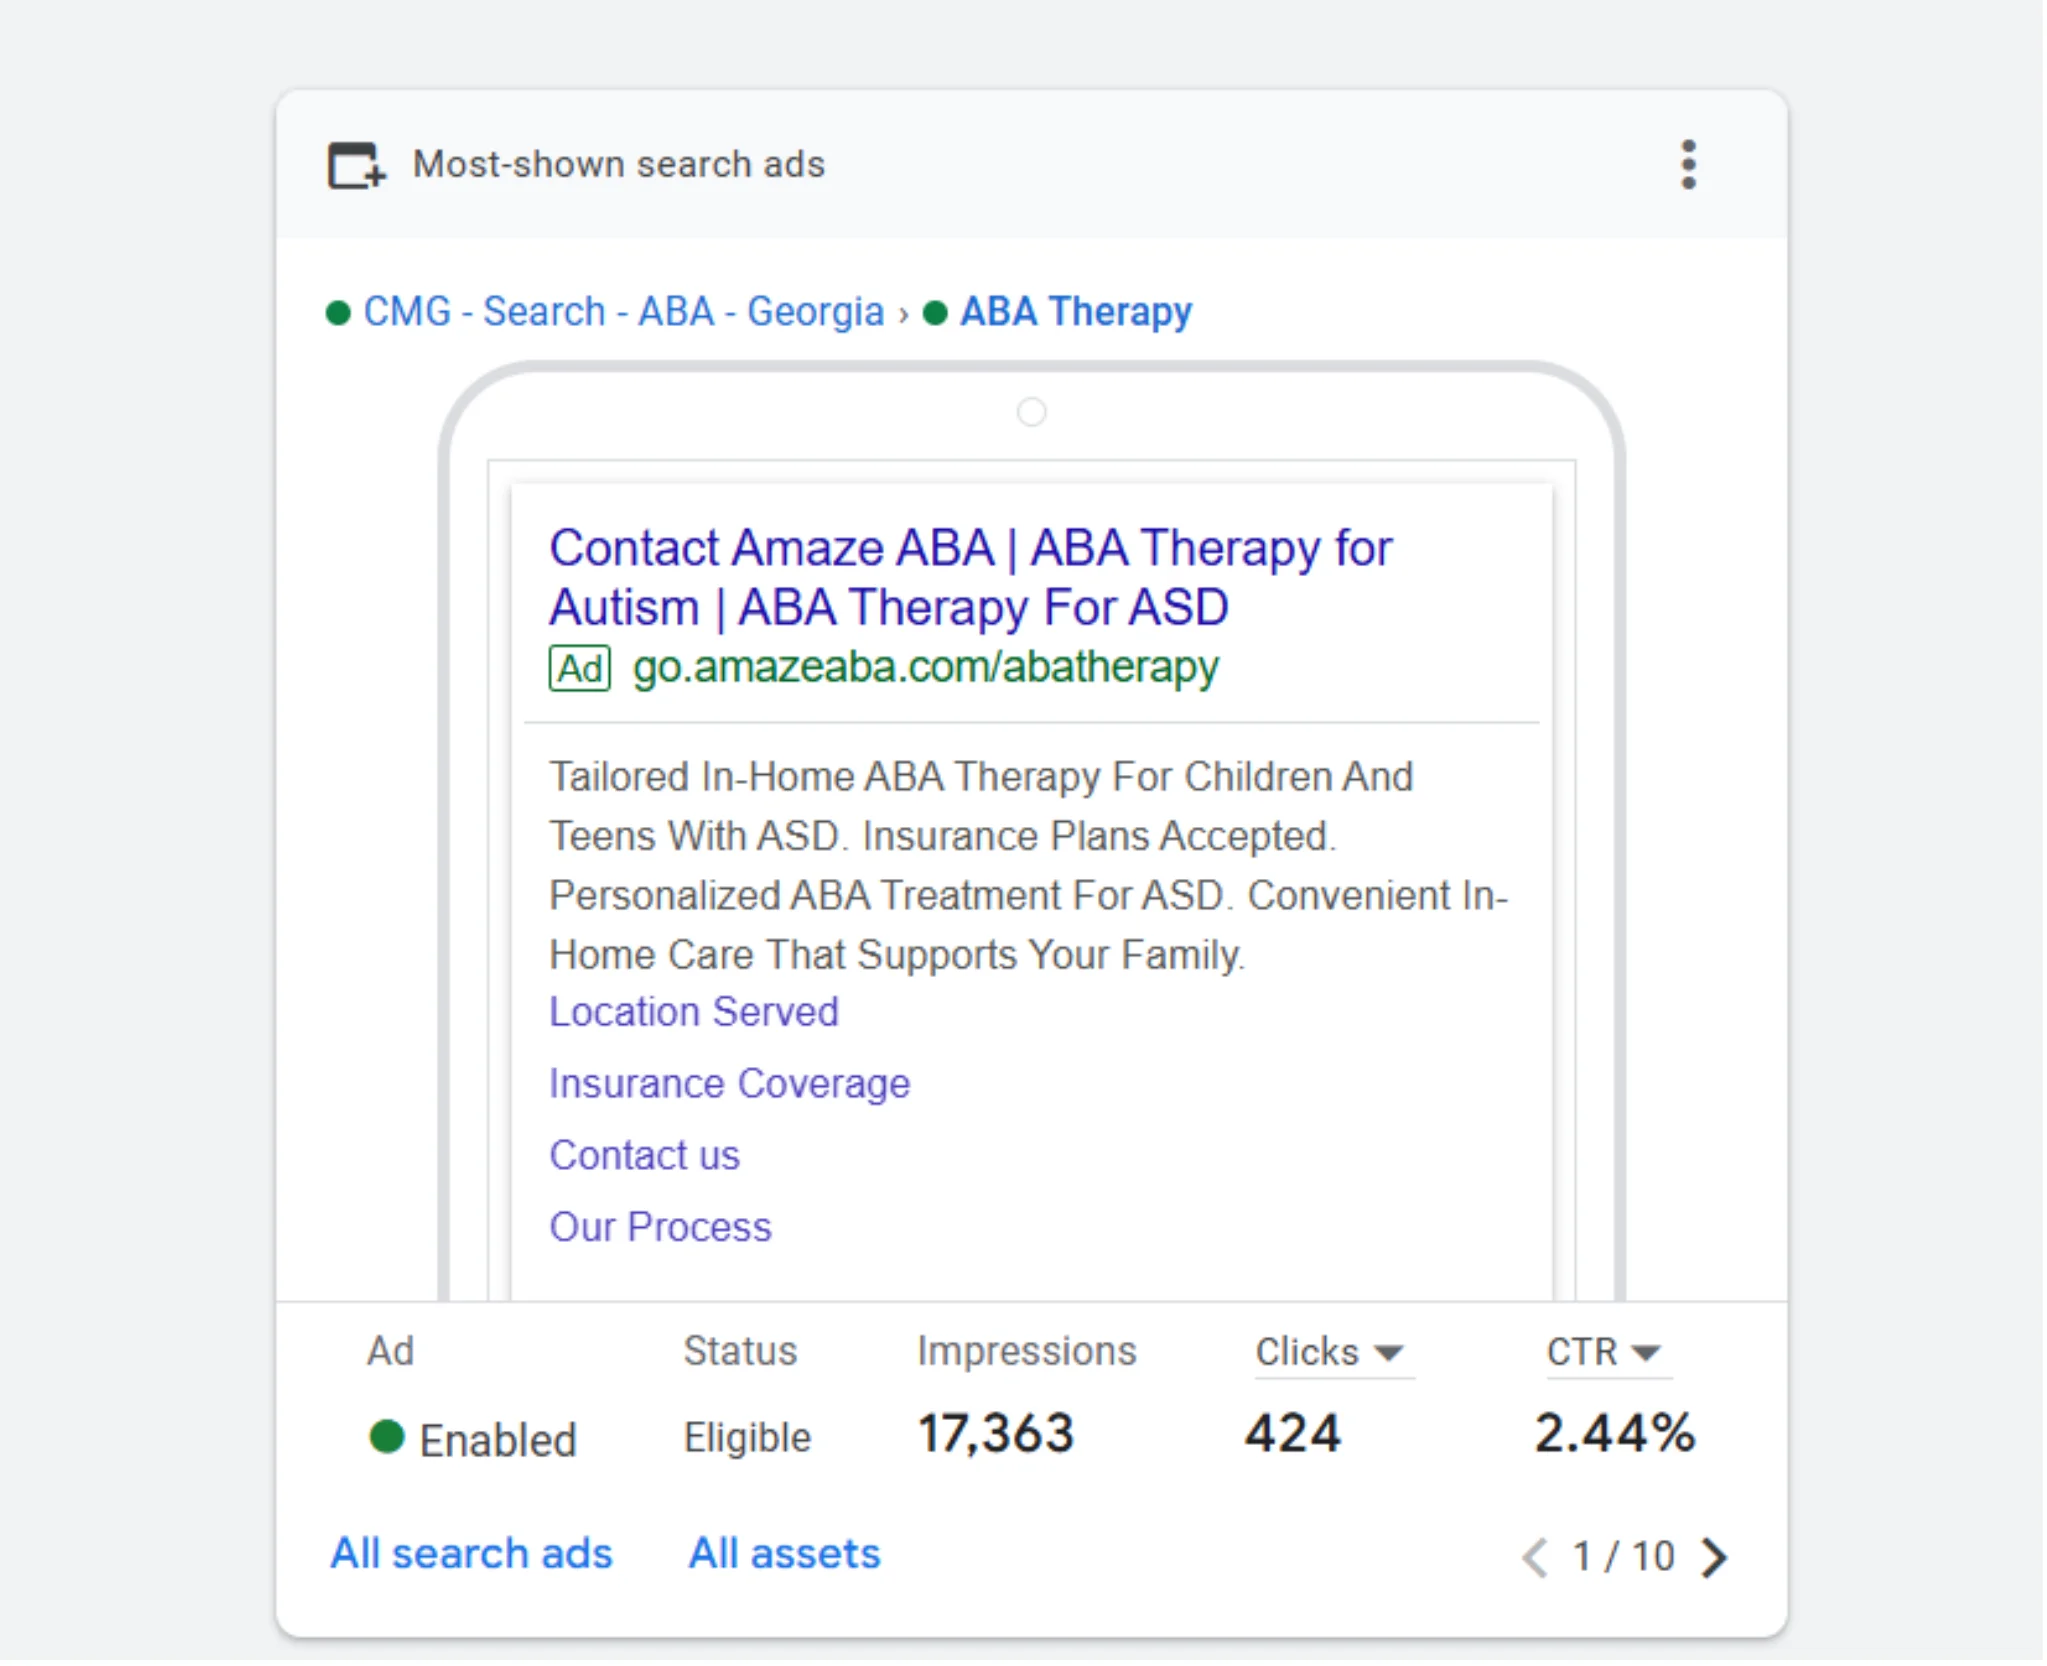
Task: Go to next ad with right chevron
Action: [1714, 1557]
